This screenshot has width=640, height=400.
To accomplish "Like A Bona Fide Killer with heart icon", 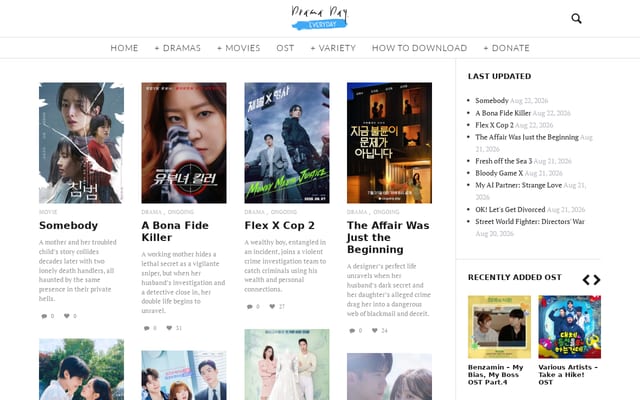I will click(169, 328).
